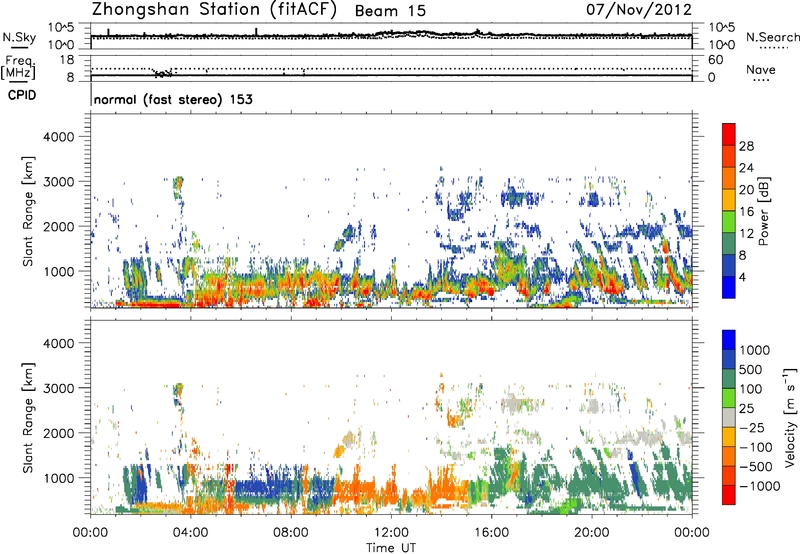Click the "28" tick on power colorbar
This screenshot has width=800, height=554.
pos(746,146)
